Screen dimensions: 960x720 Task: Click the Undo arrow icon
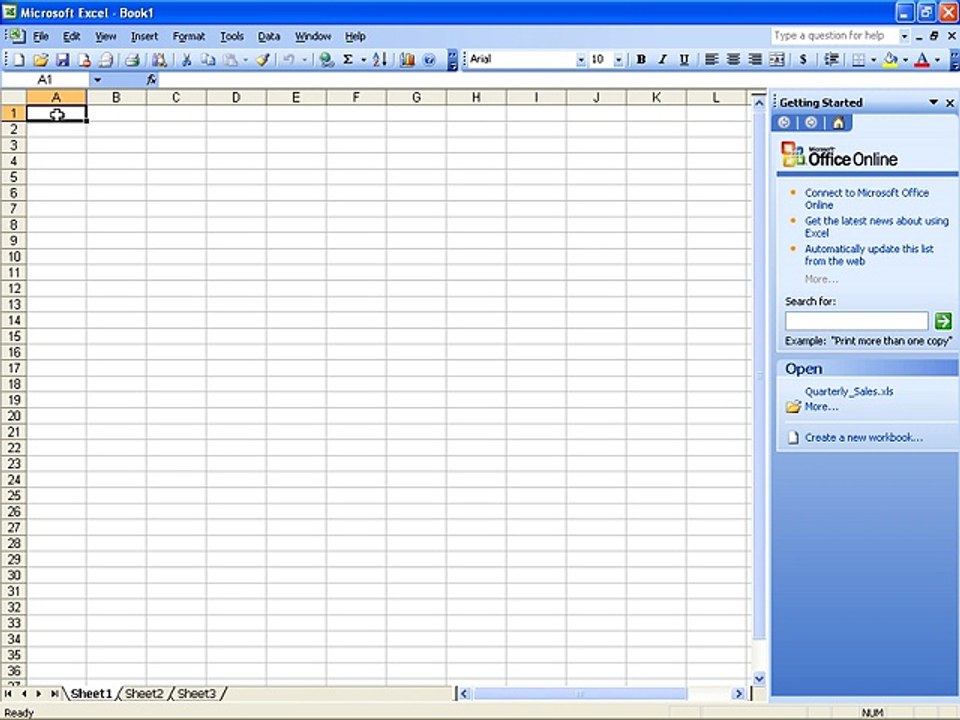288,59
